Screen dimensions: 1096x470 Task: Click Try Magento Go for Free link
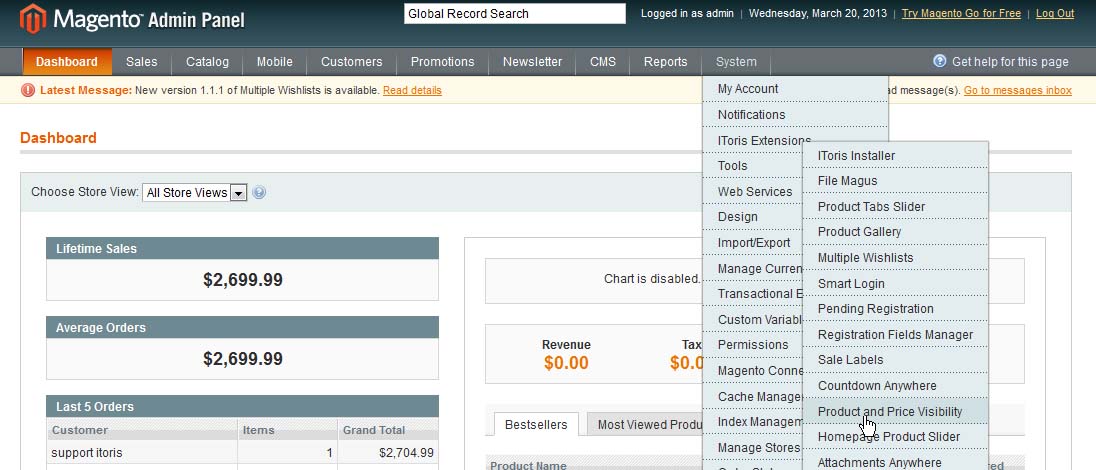tap(961, 13)
